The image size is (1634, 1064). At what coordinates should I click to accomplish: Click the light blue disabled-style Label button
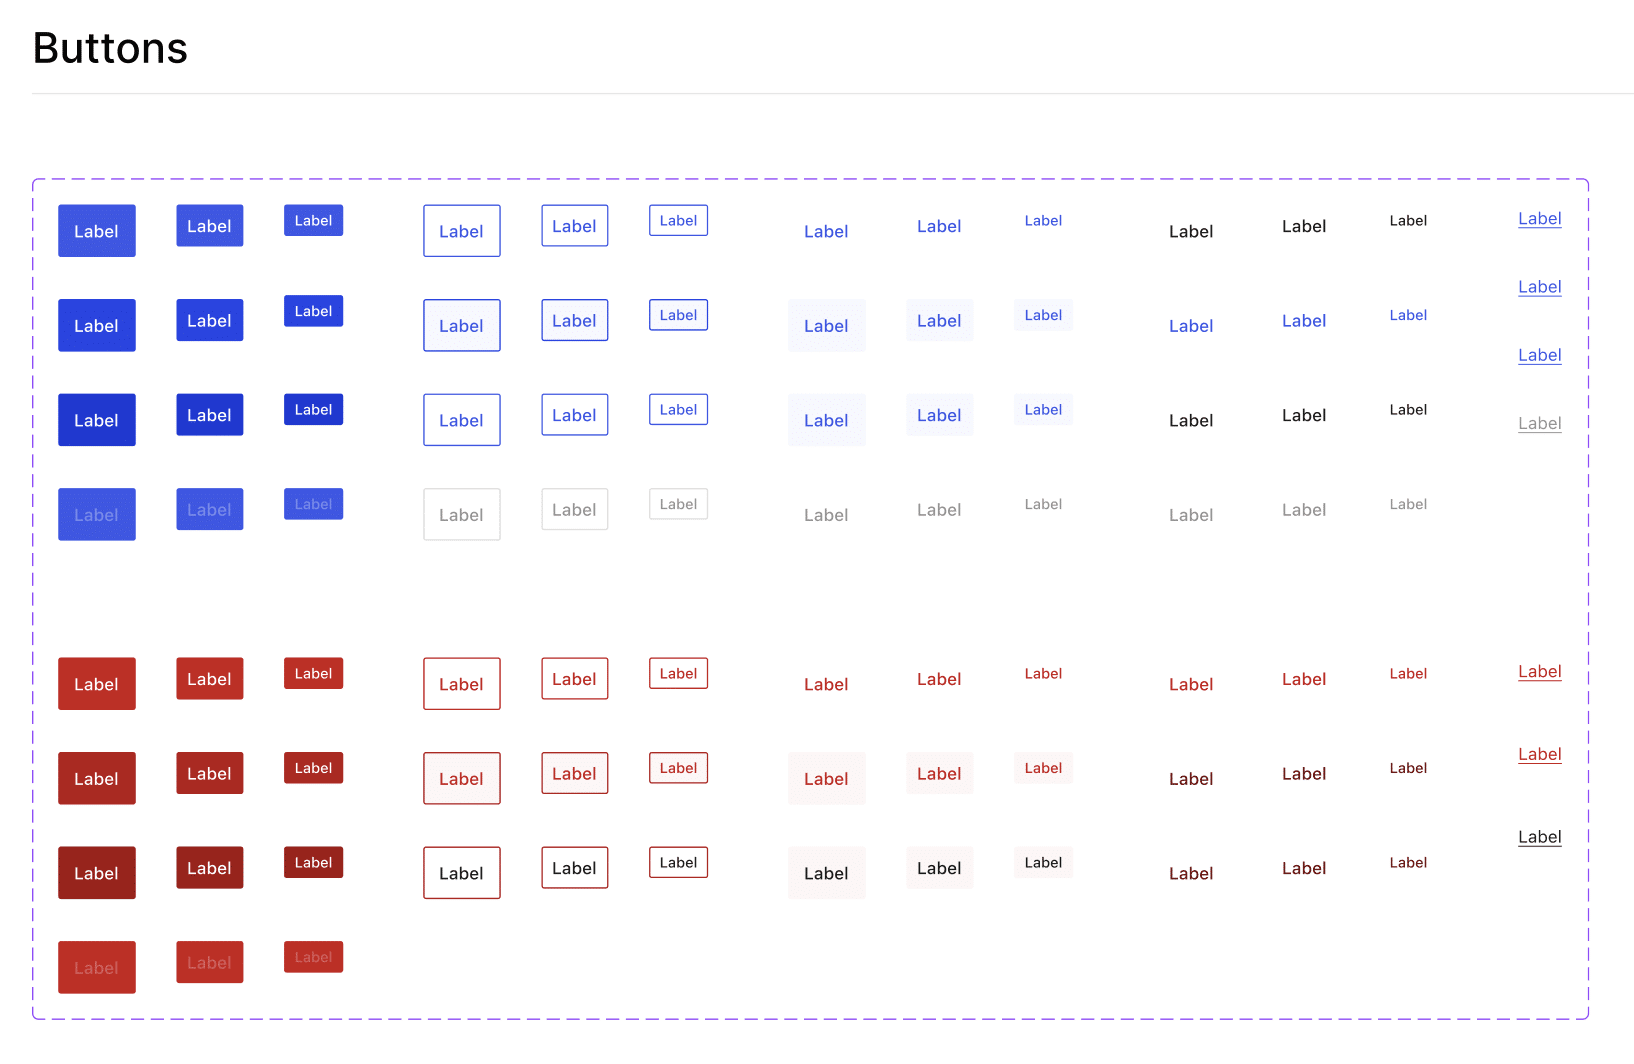pos(96,514)
